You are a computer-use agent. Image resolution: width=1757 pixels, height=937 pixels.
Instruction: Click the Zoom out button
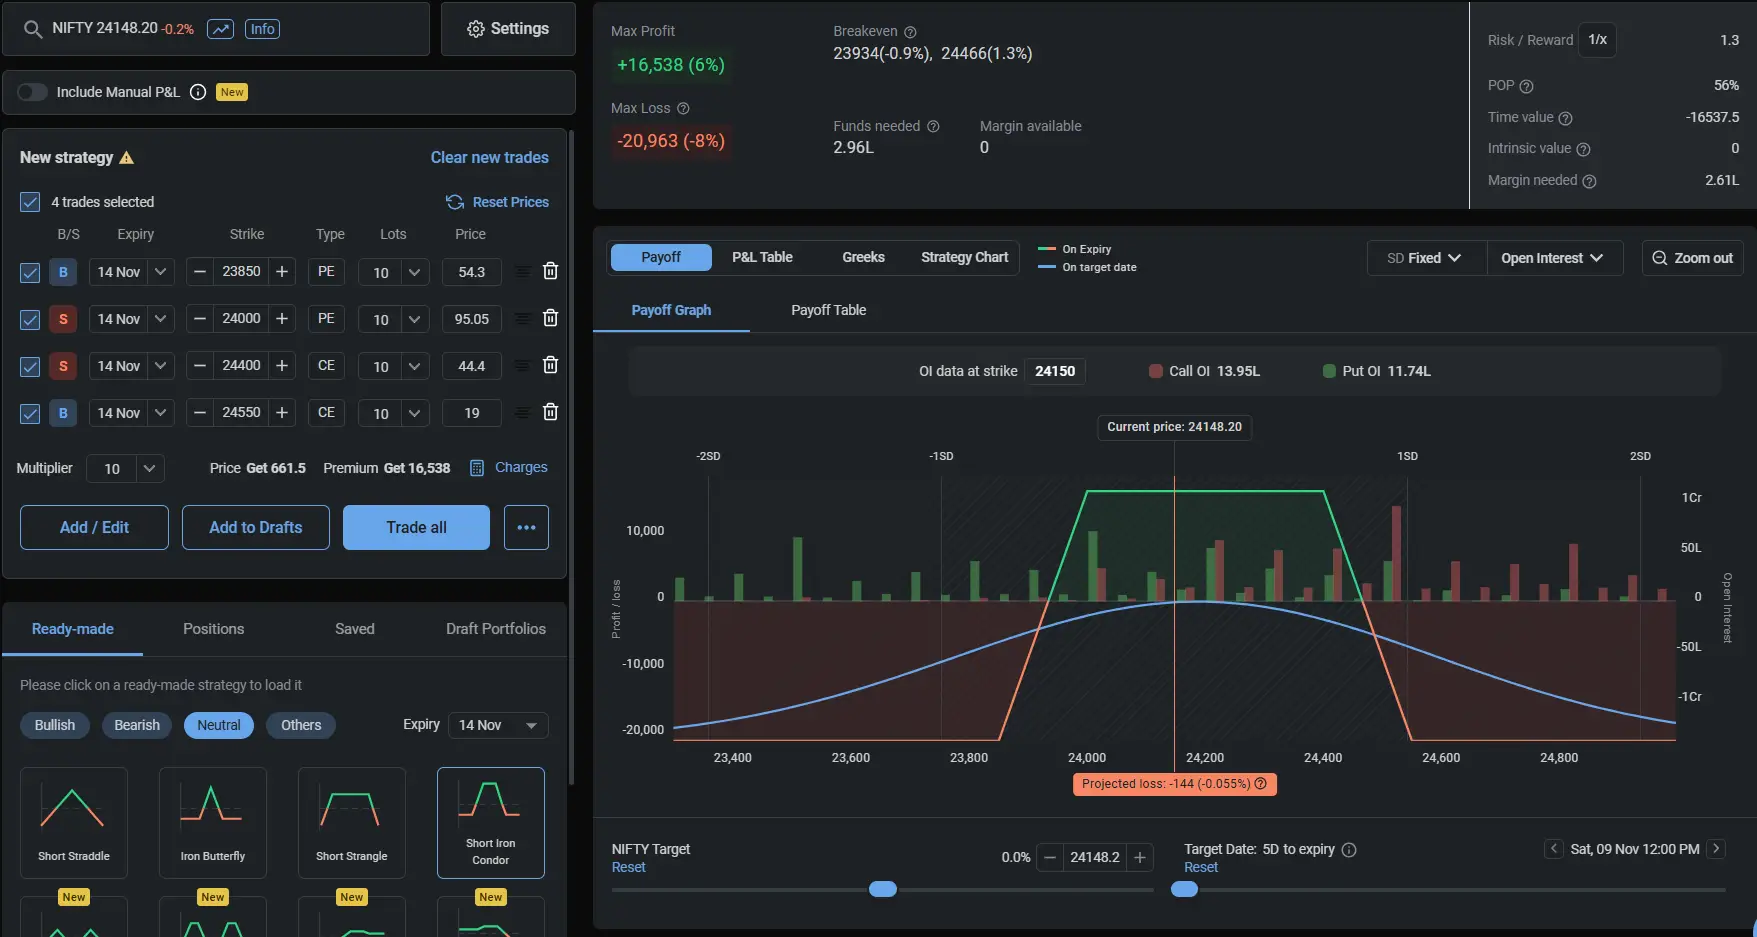(x=1692, y=258)
